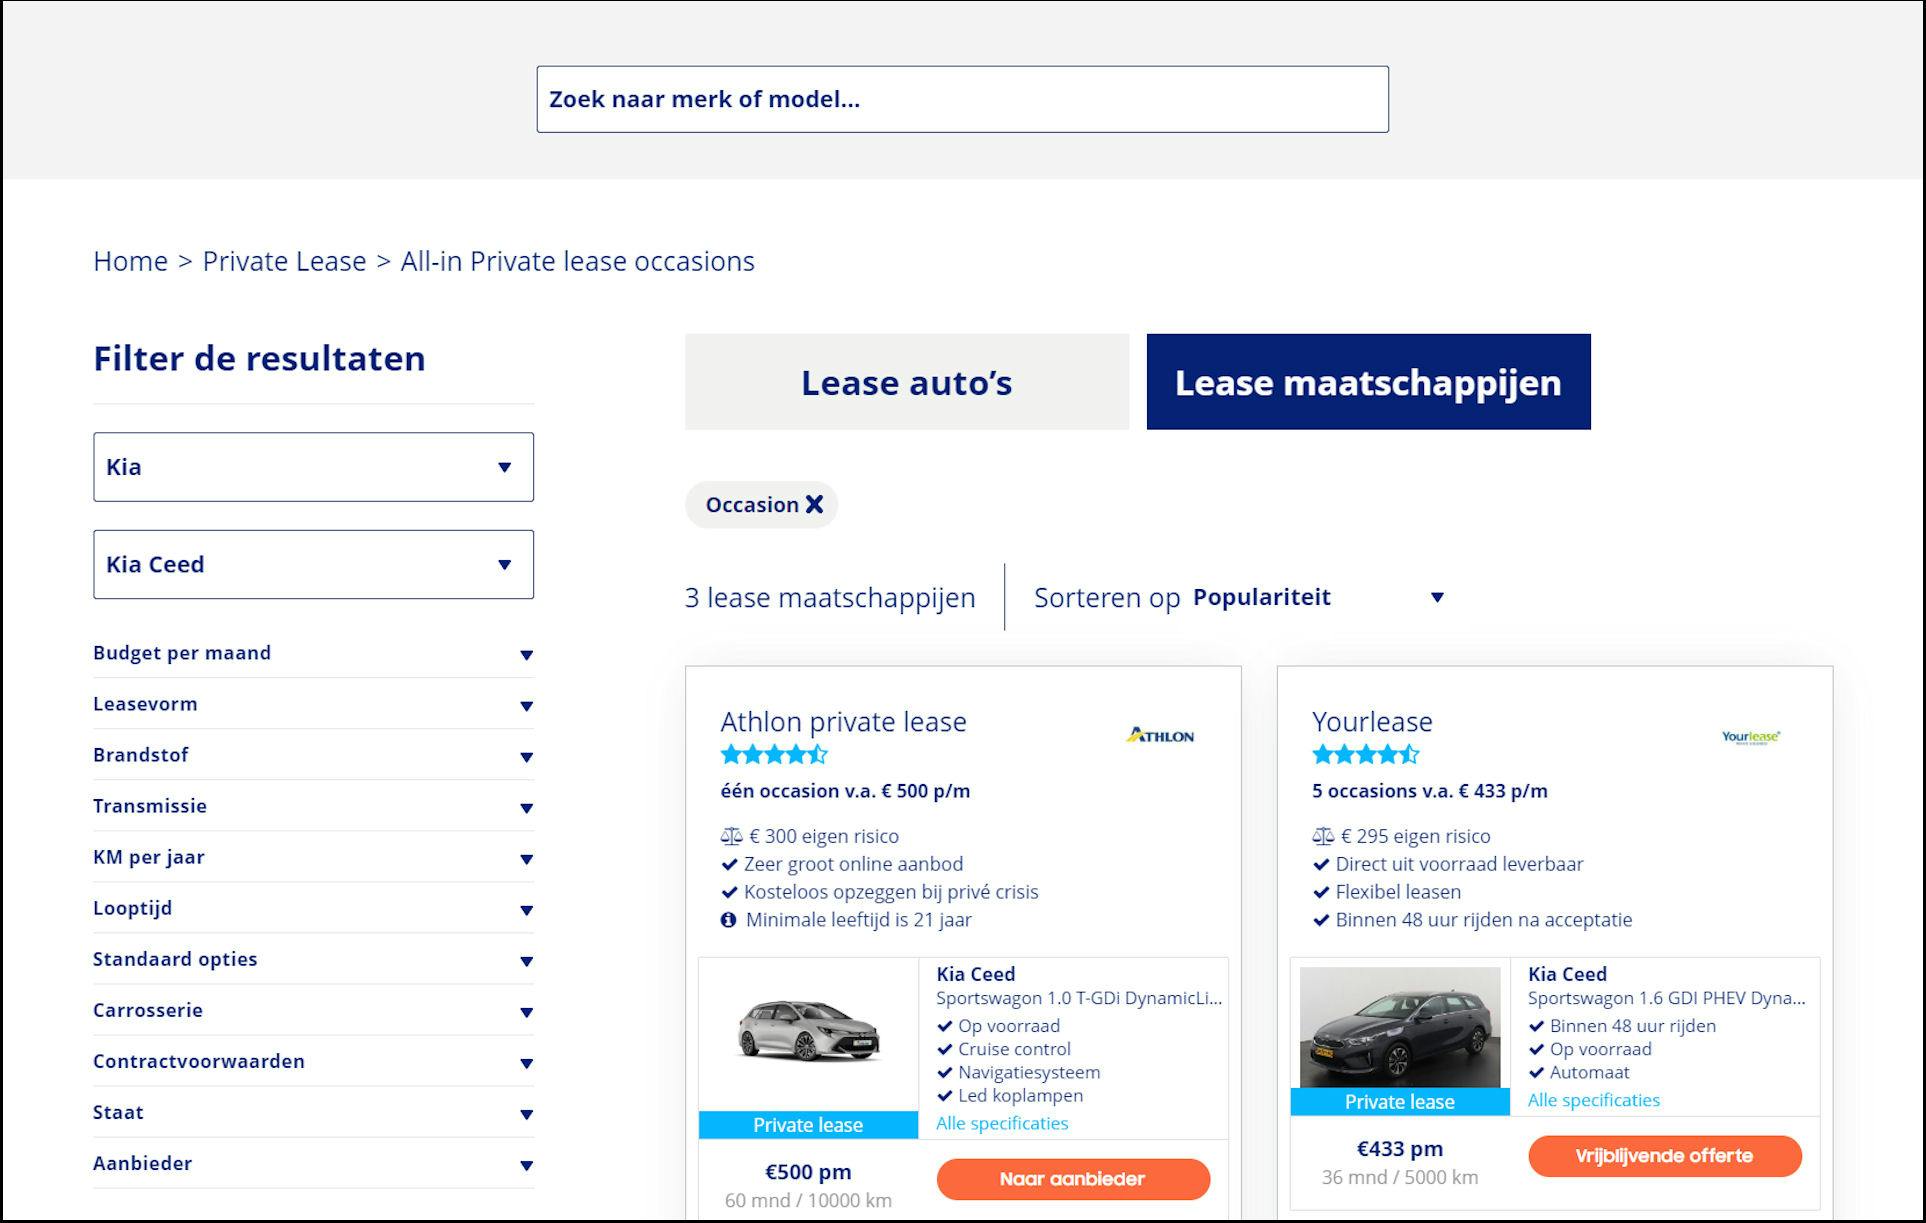Click the scales icon next to €300 eigen risico
The image size is (1926, 1223).
731,836
